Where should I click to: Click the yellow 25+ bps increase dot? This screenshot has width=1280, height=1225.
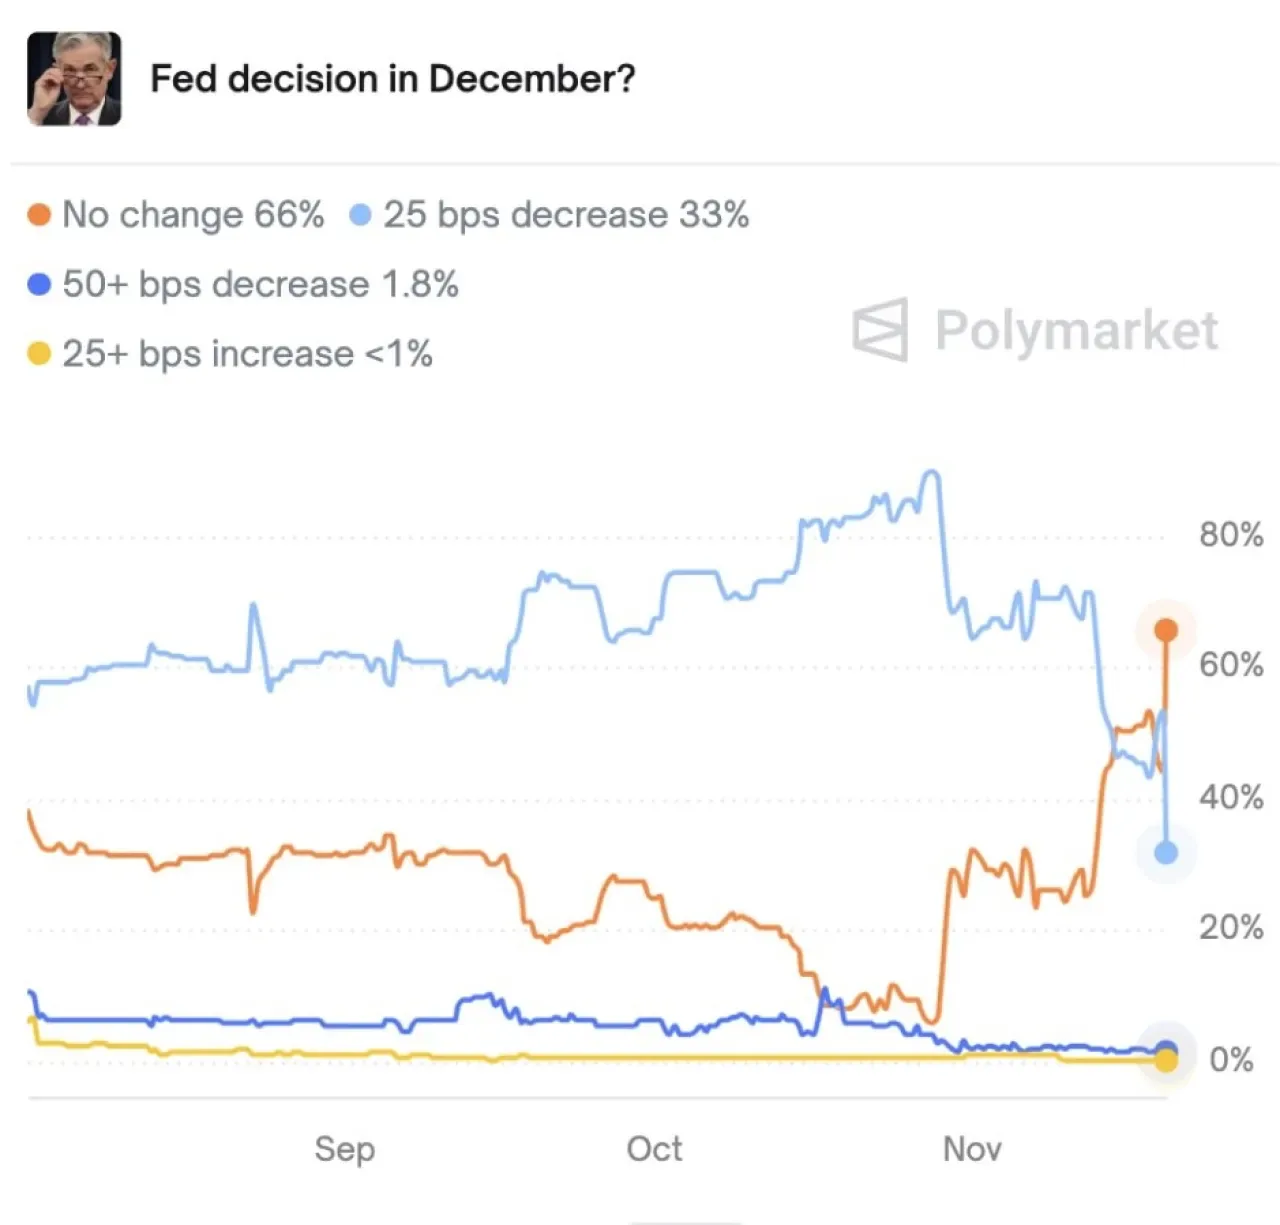[39, 354]
